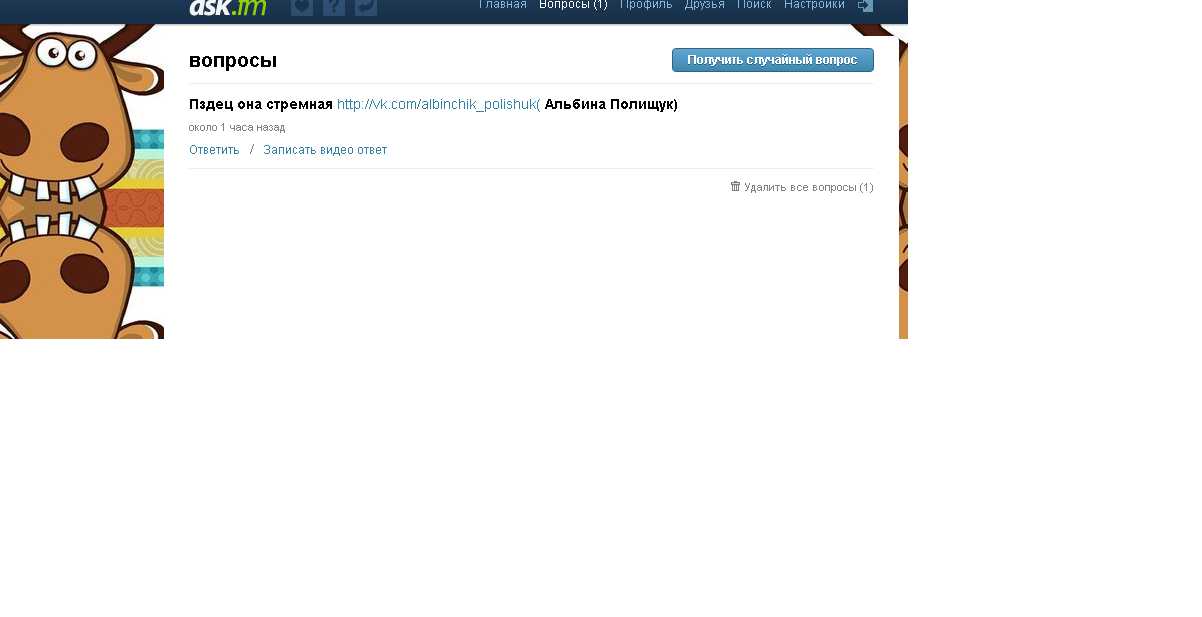
Task: Click the logout icon
Action: (865, 5)
